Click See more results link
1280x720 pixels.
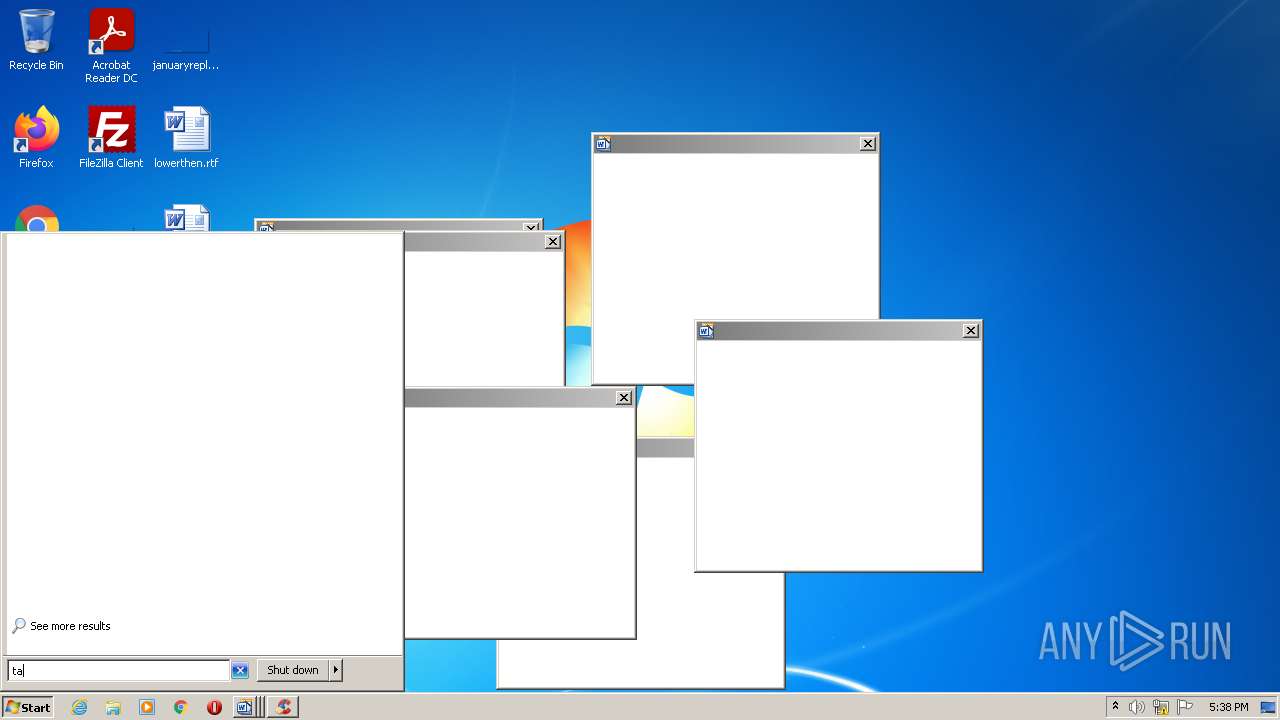[x=70, y=626]
